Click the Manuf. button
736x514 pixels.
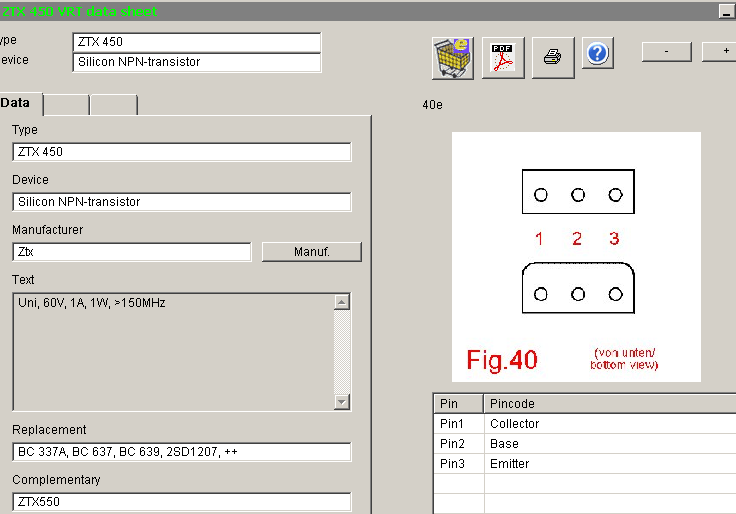coord(312,252)
